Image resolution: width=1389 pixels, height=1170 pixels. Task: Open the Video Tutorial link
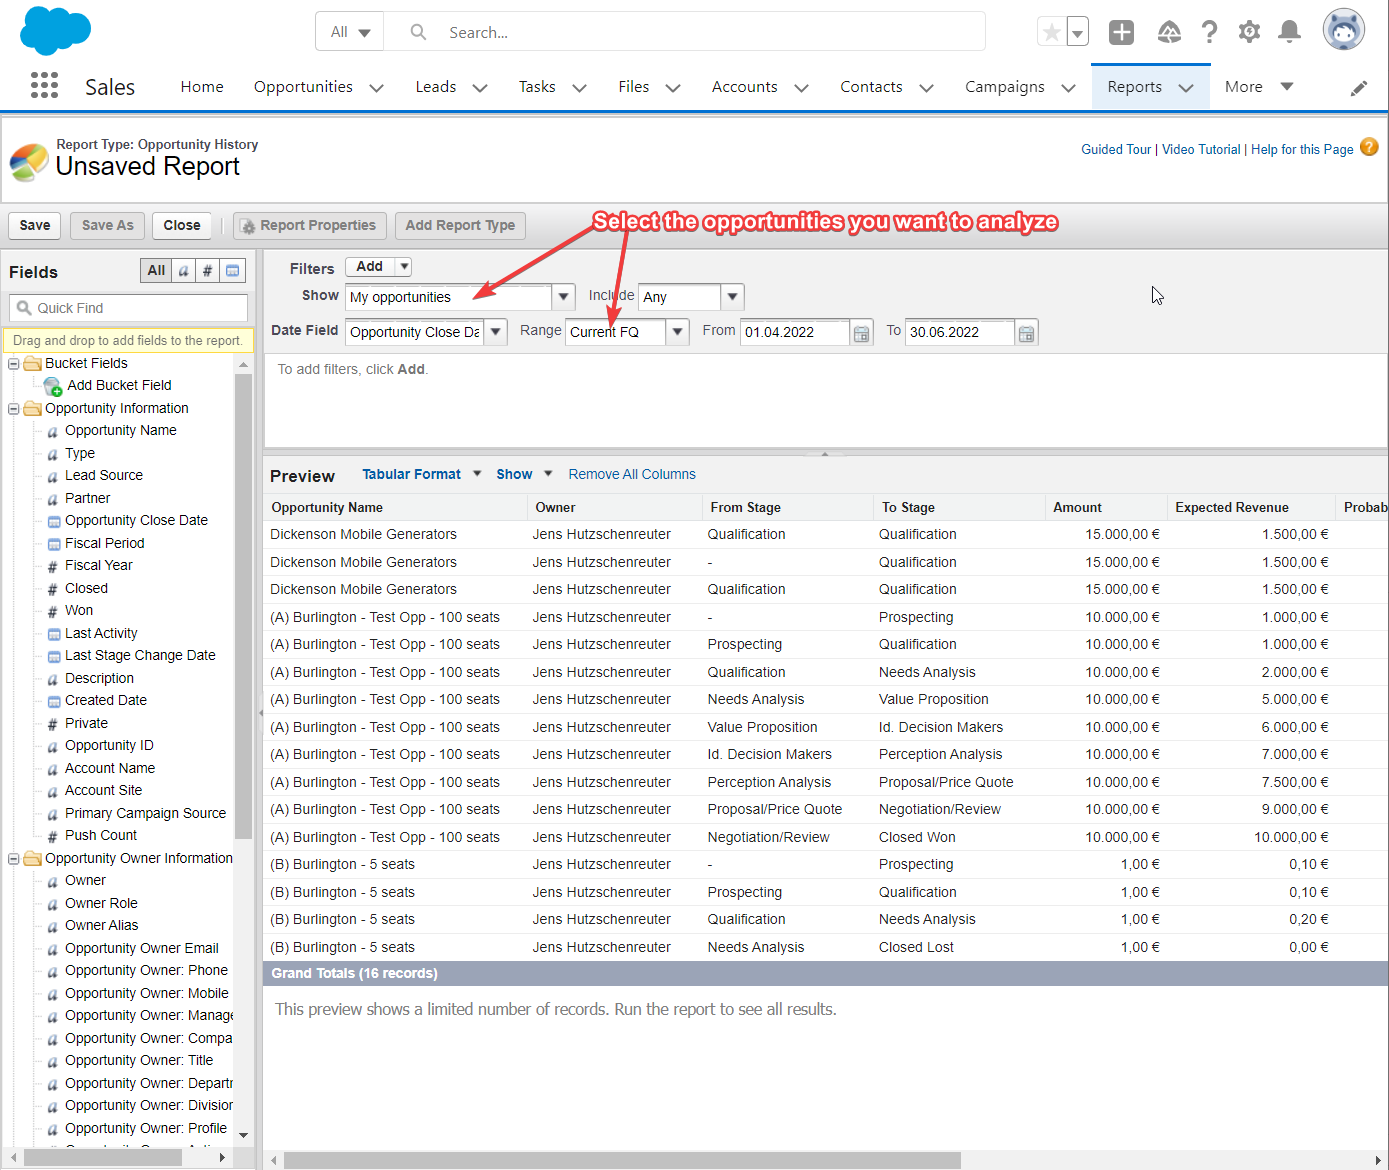click(1201, 149)
